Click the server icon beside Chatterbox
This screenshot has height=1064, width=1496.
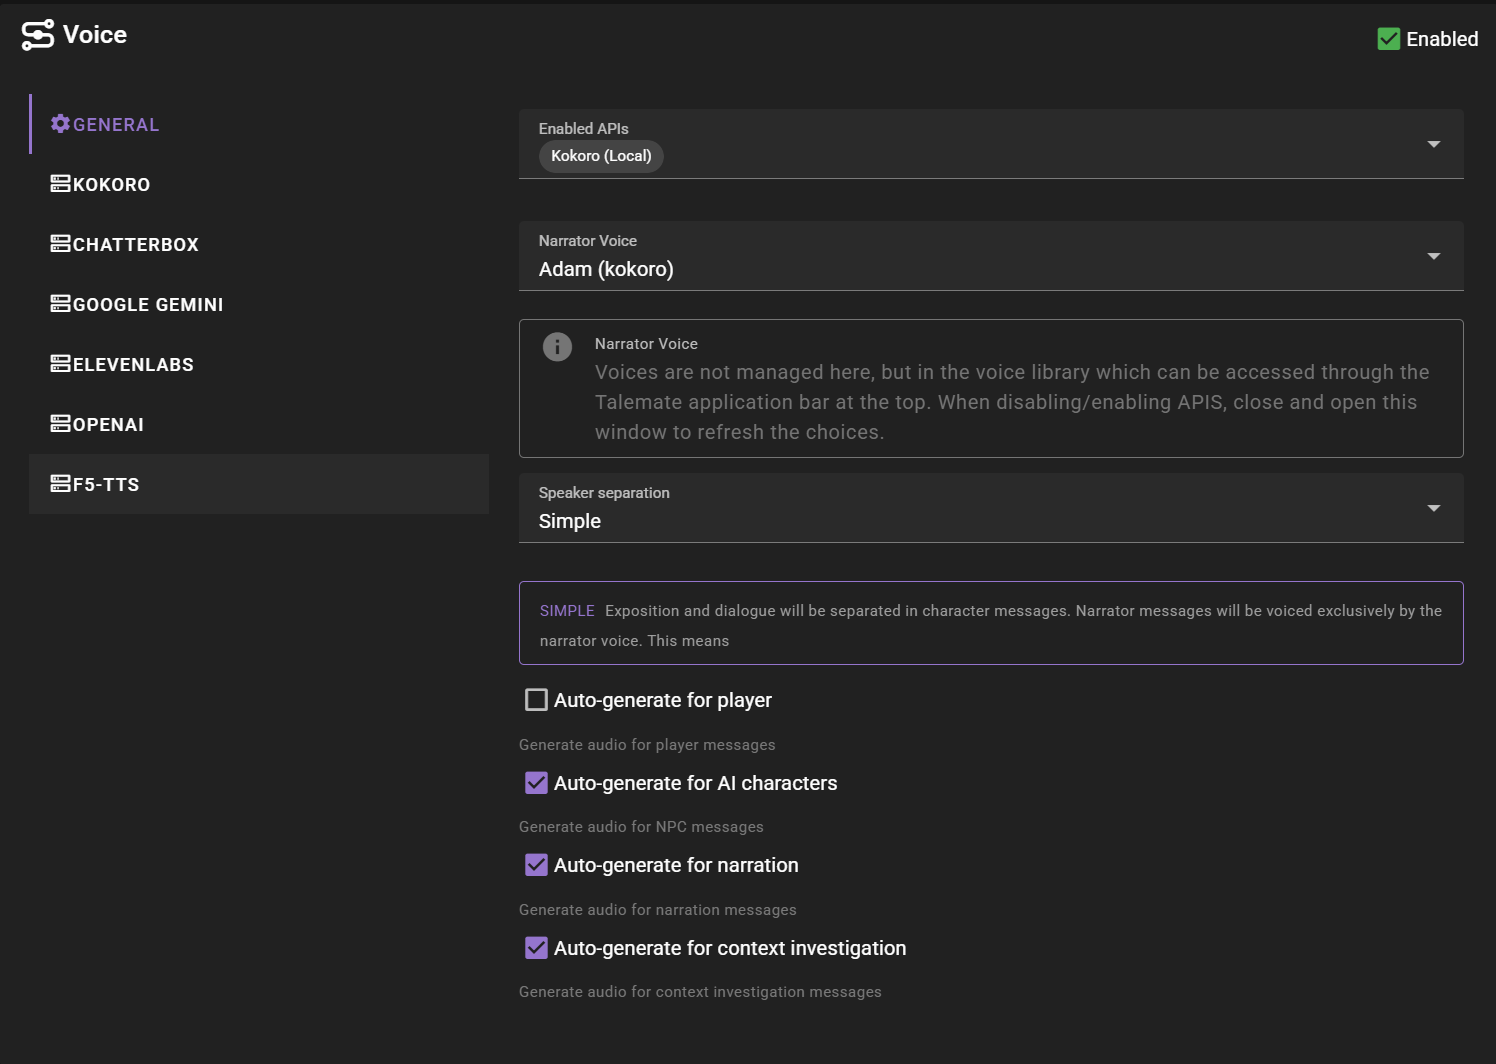coord(61,244)
